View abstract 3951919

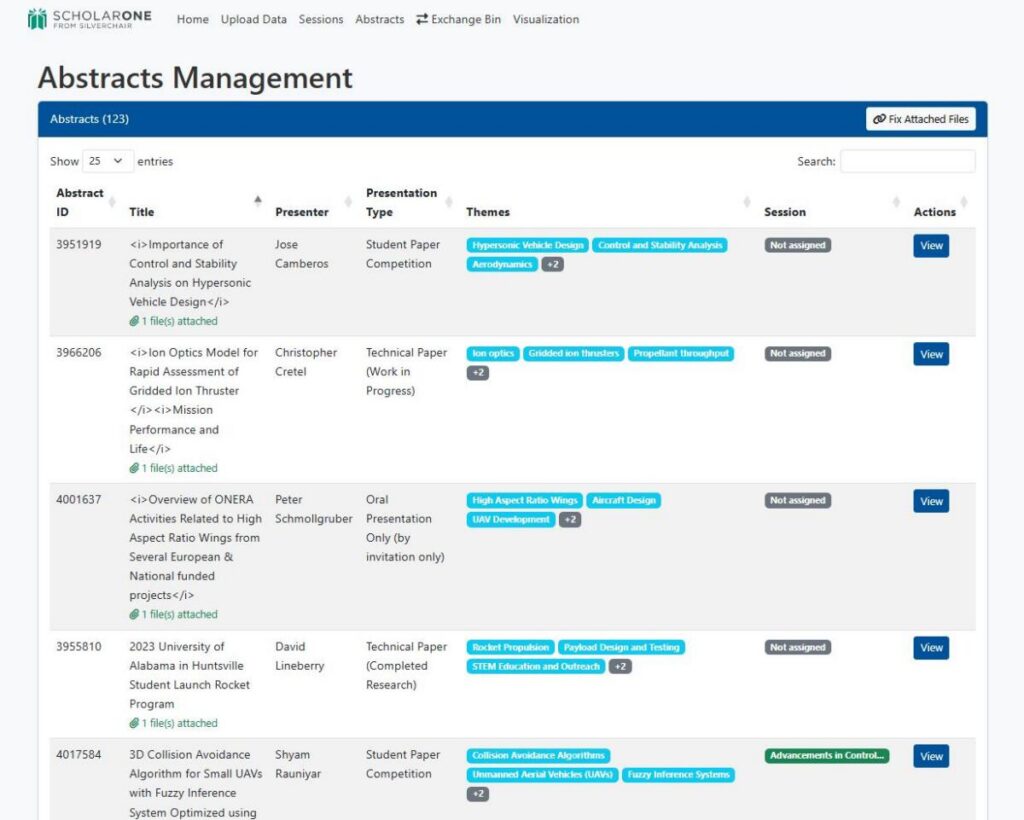click(x=931, y=246)
